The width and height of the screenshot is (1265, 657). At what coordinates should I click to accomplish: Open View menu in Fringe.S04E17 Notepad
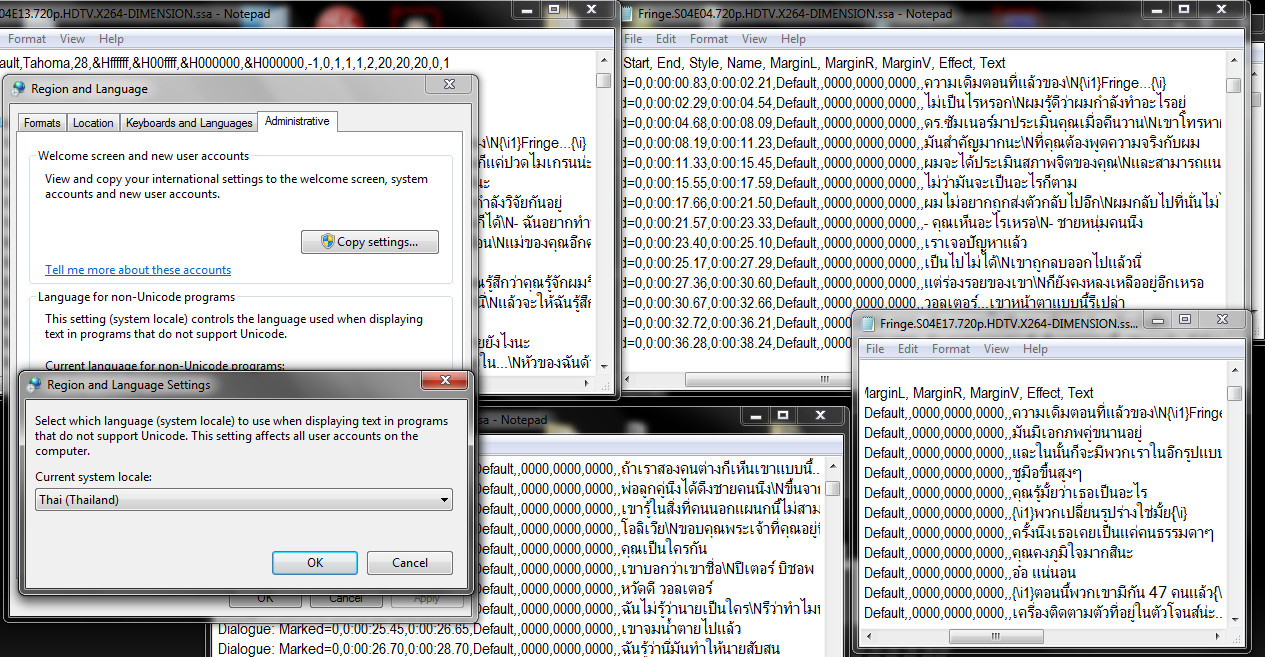click(997, 349)
